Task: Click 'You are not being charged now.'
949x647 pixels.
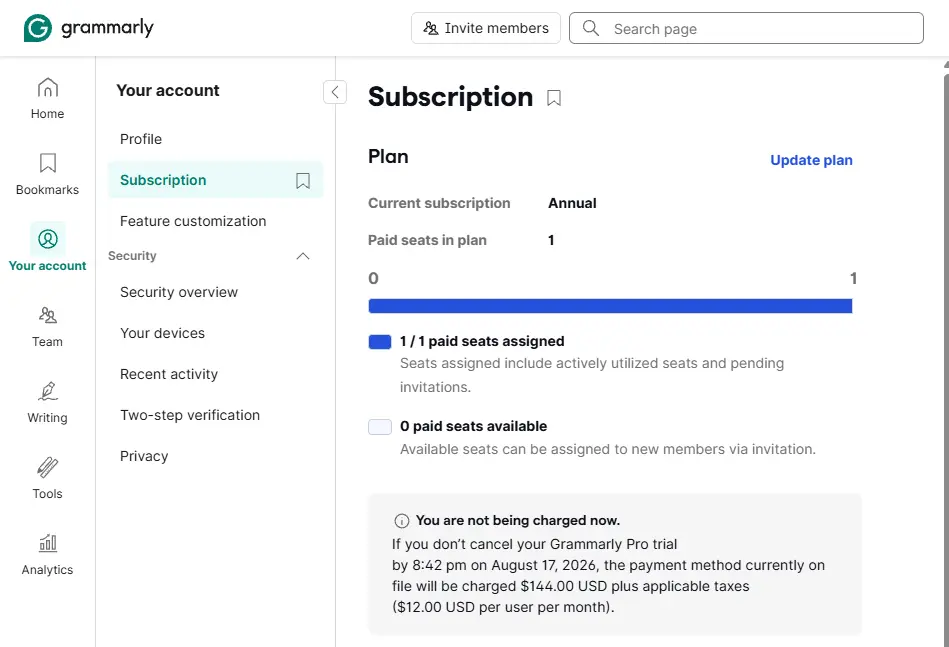Action: pyautogui.click(x=517, y=521)
